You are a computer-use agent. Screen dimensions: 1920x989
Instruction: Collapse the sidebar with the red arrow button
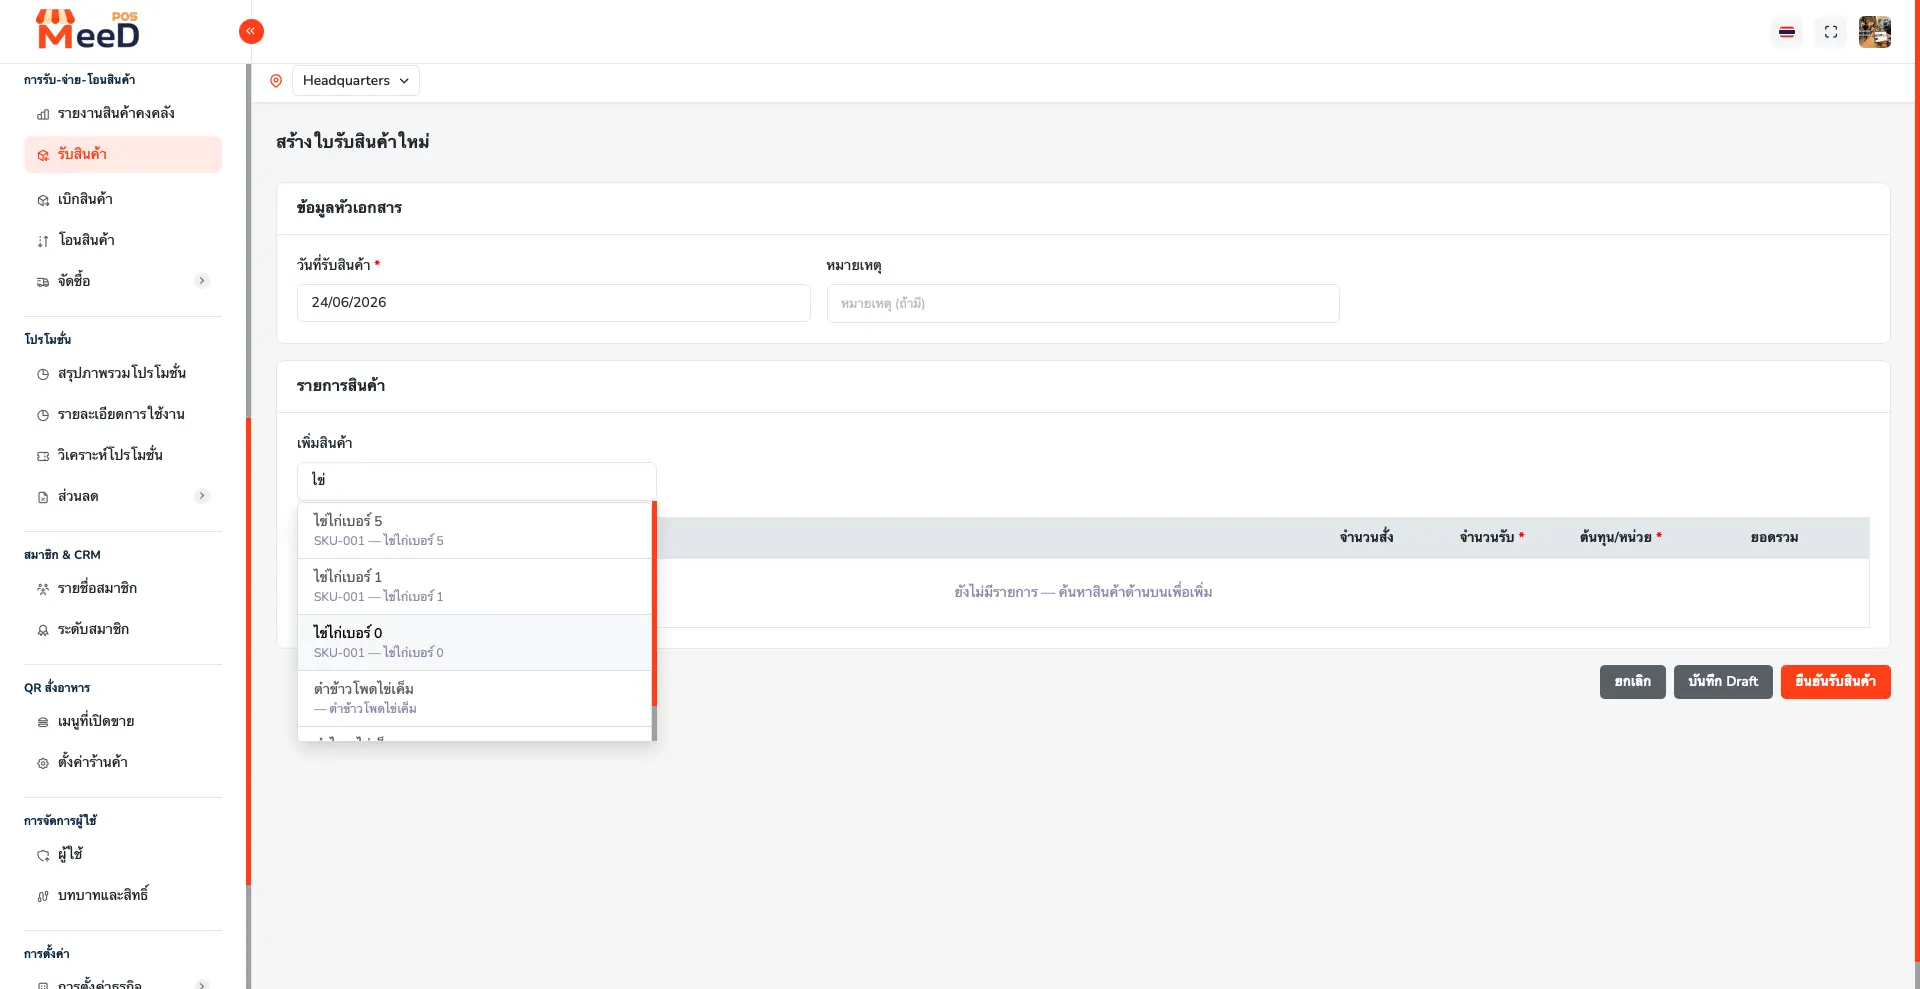coord(251,31)
